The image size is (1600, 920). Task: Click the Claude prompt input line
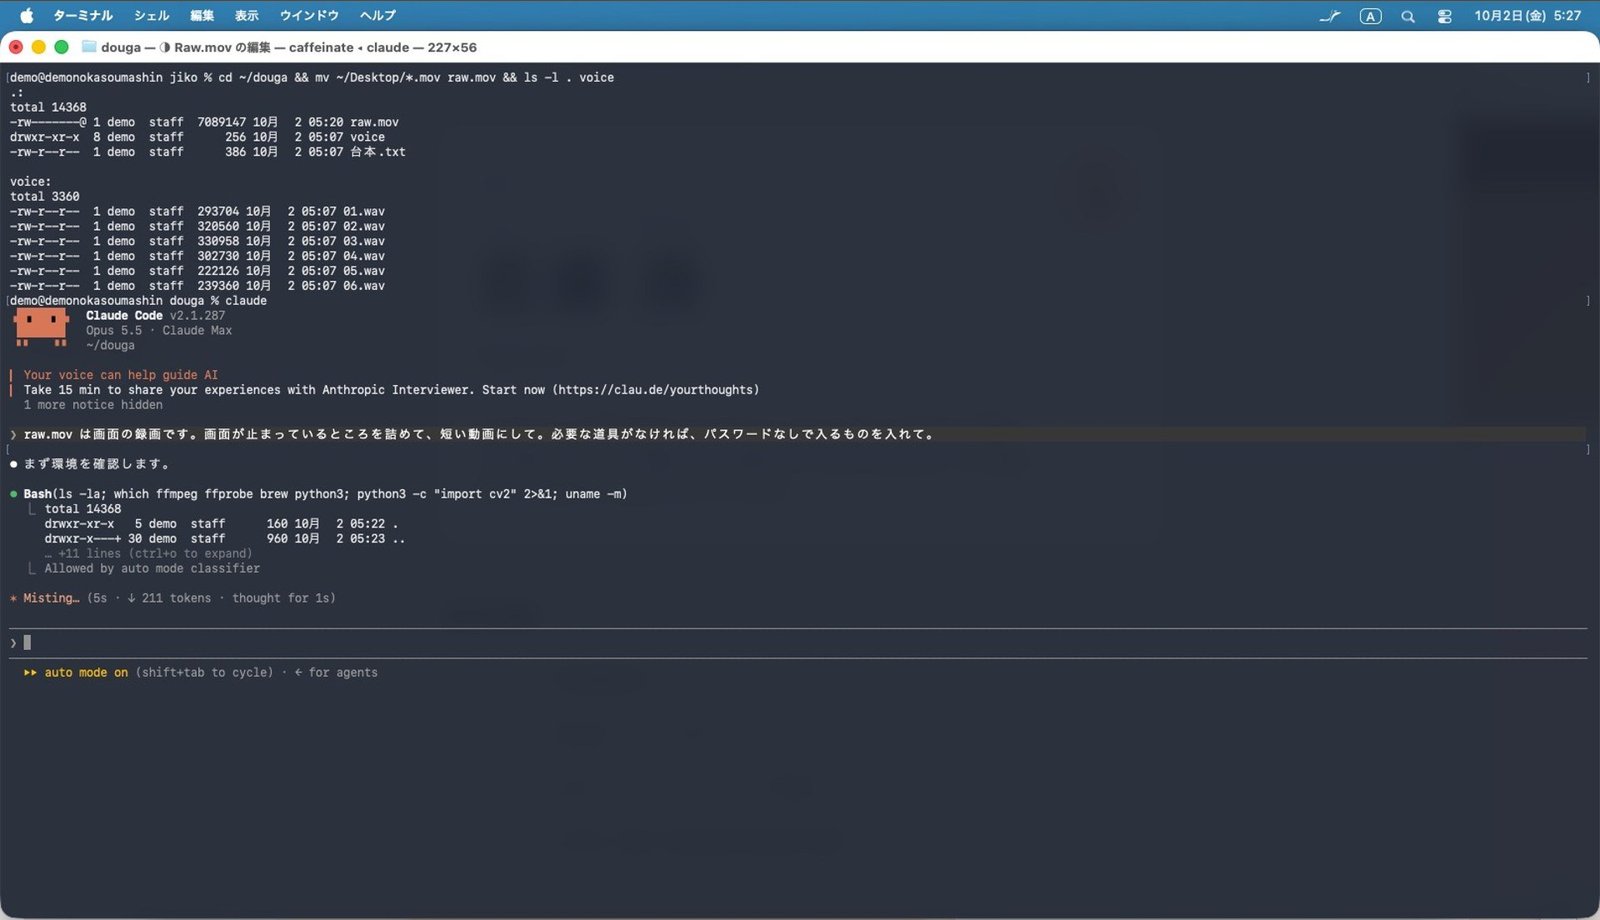[x=798, y=643]
